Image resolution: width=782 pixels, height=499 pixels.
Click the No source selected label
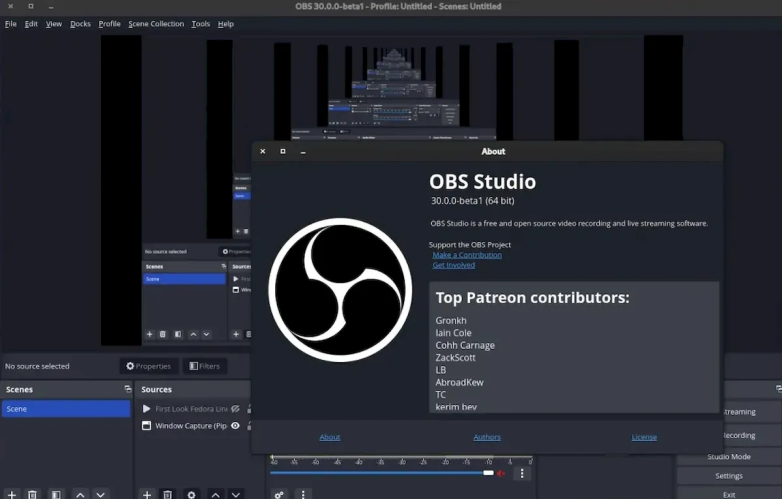pyautogui.click(x=37, y=366)
